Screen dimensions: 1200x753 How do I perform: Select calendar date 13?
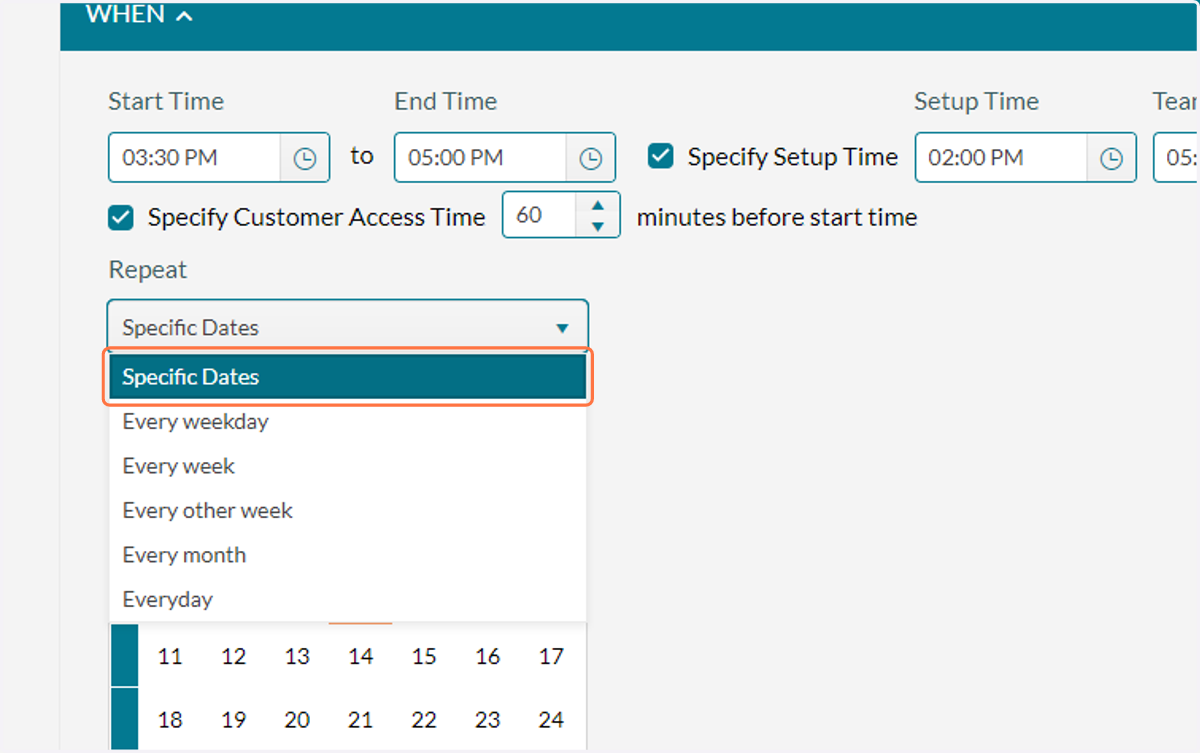click(x=297, y=657)
